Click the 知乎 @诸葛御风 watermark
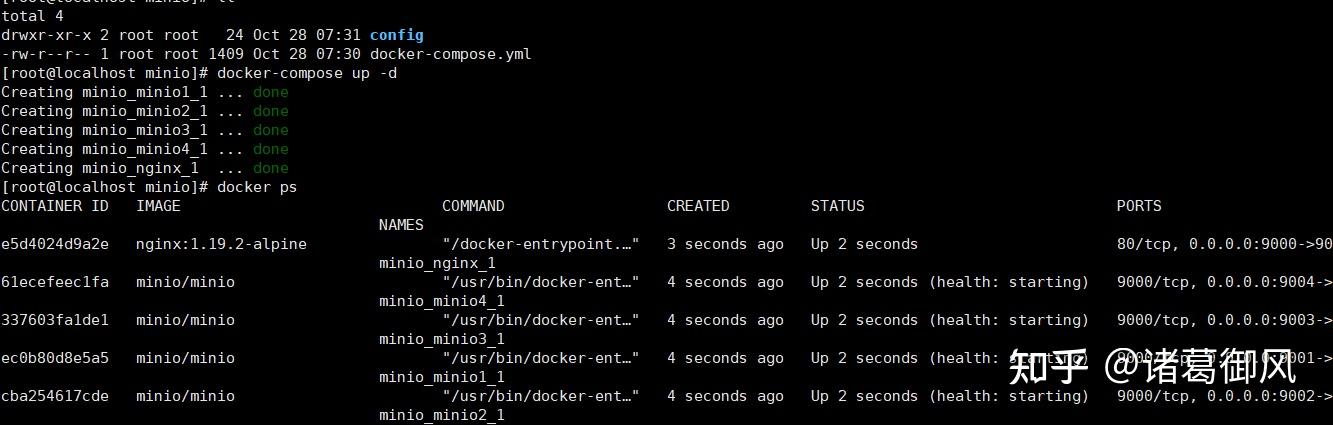The height and width of the screenshot is (425, 1333). click(x=1152, y=367)
